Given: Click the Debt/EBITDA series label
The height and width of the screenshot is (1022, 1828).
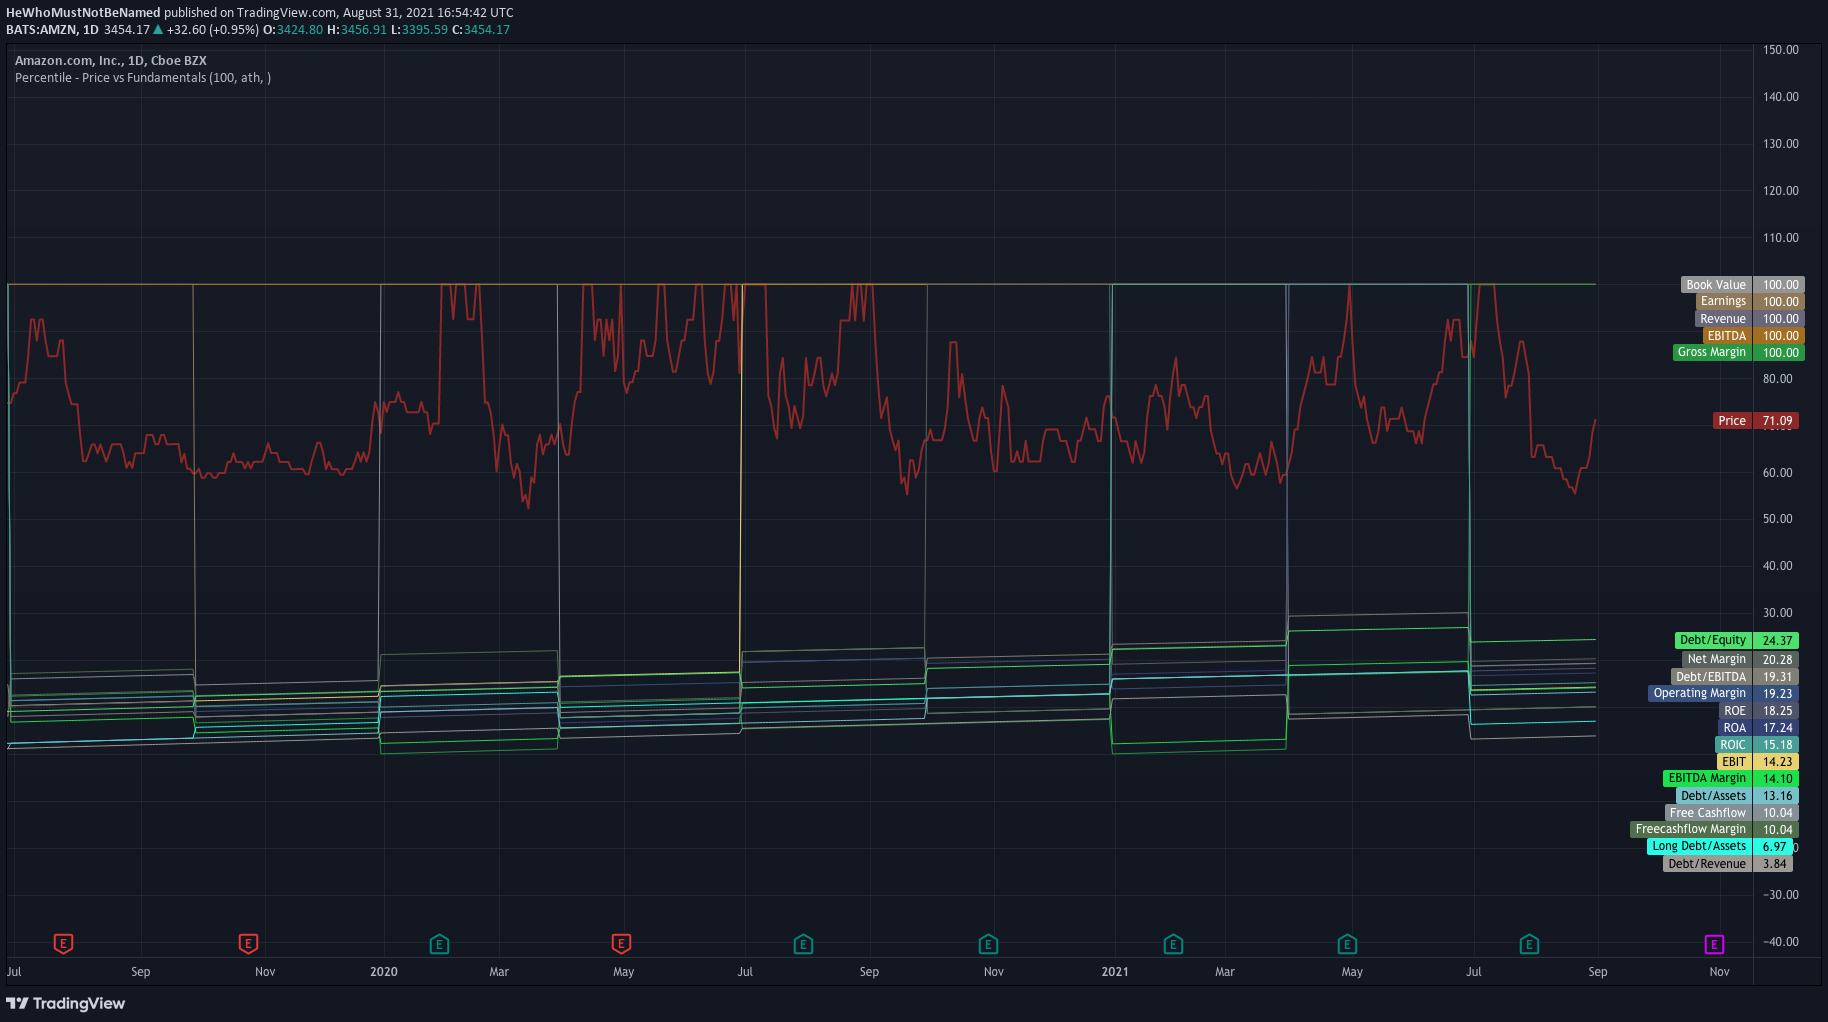Looking at the screenshot, I should (1711, 677).
